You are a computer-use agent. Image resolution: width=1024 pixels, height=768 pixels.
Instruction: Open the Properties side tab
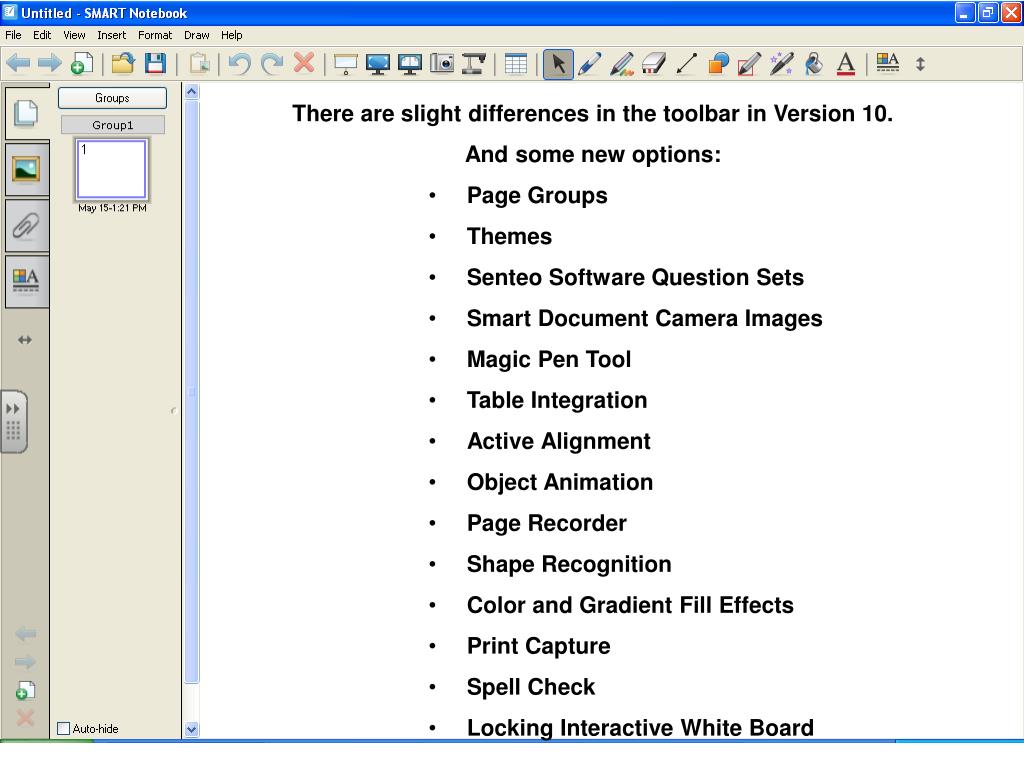click(x=26, y=281)
